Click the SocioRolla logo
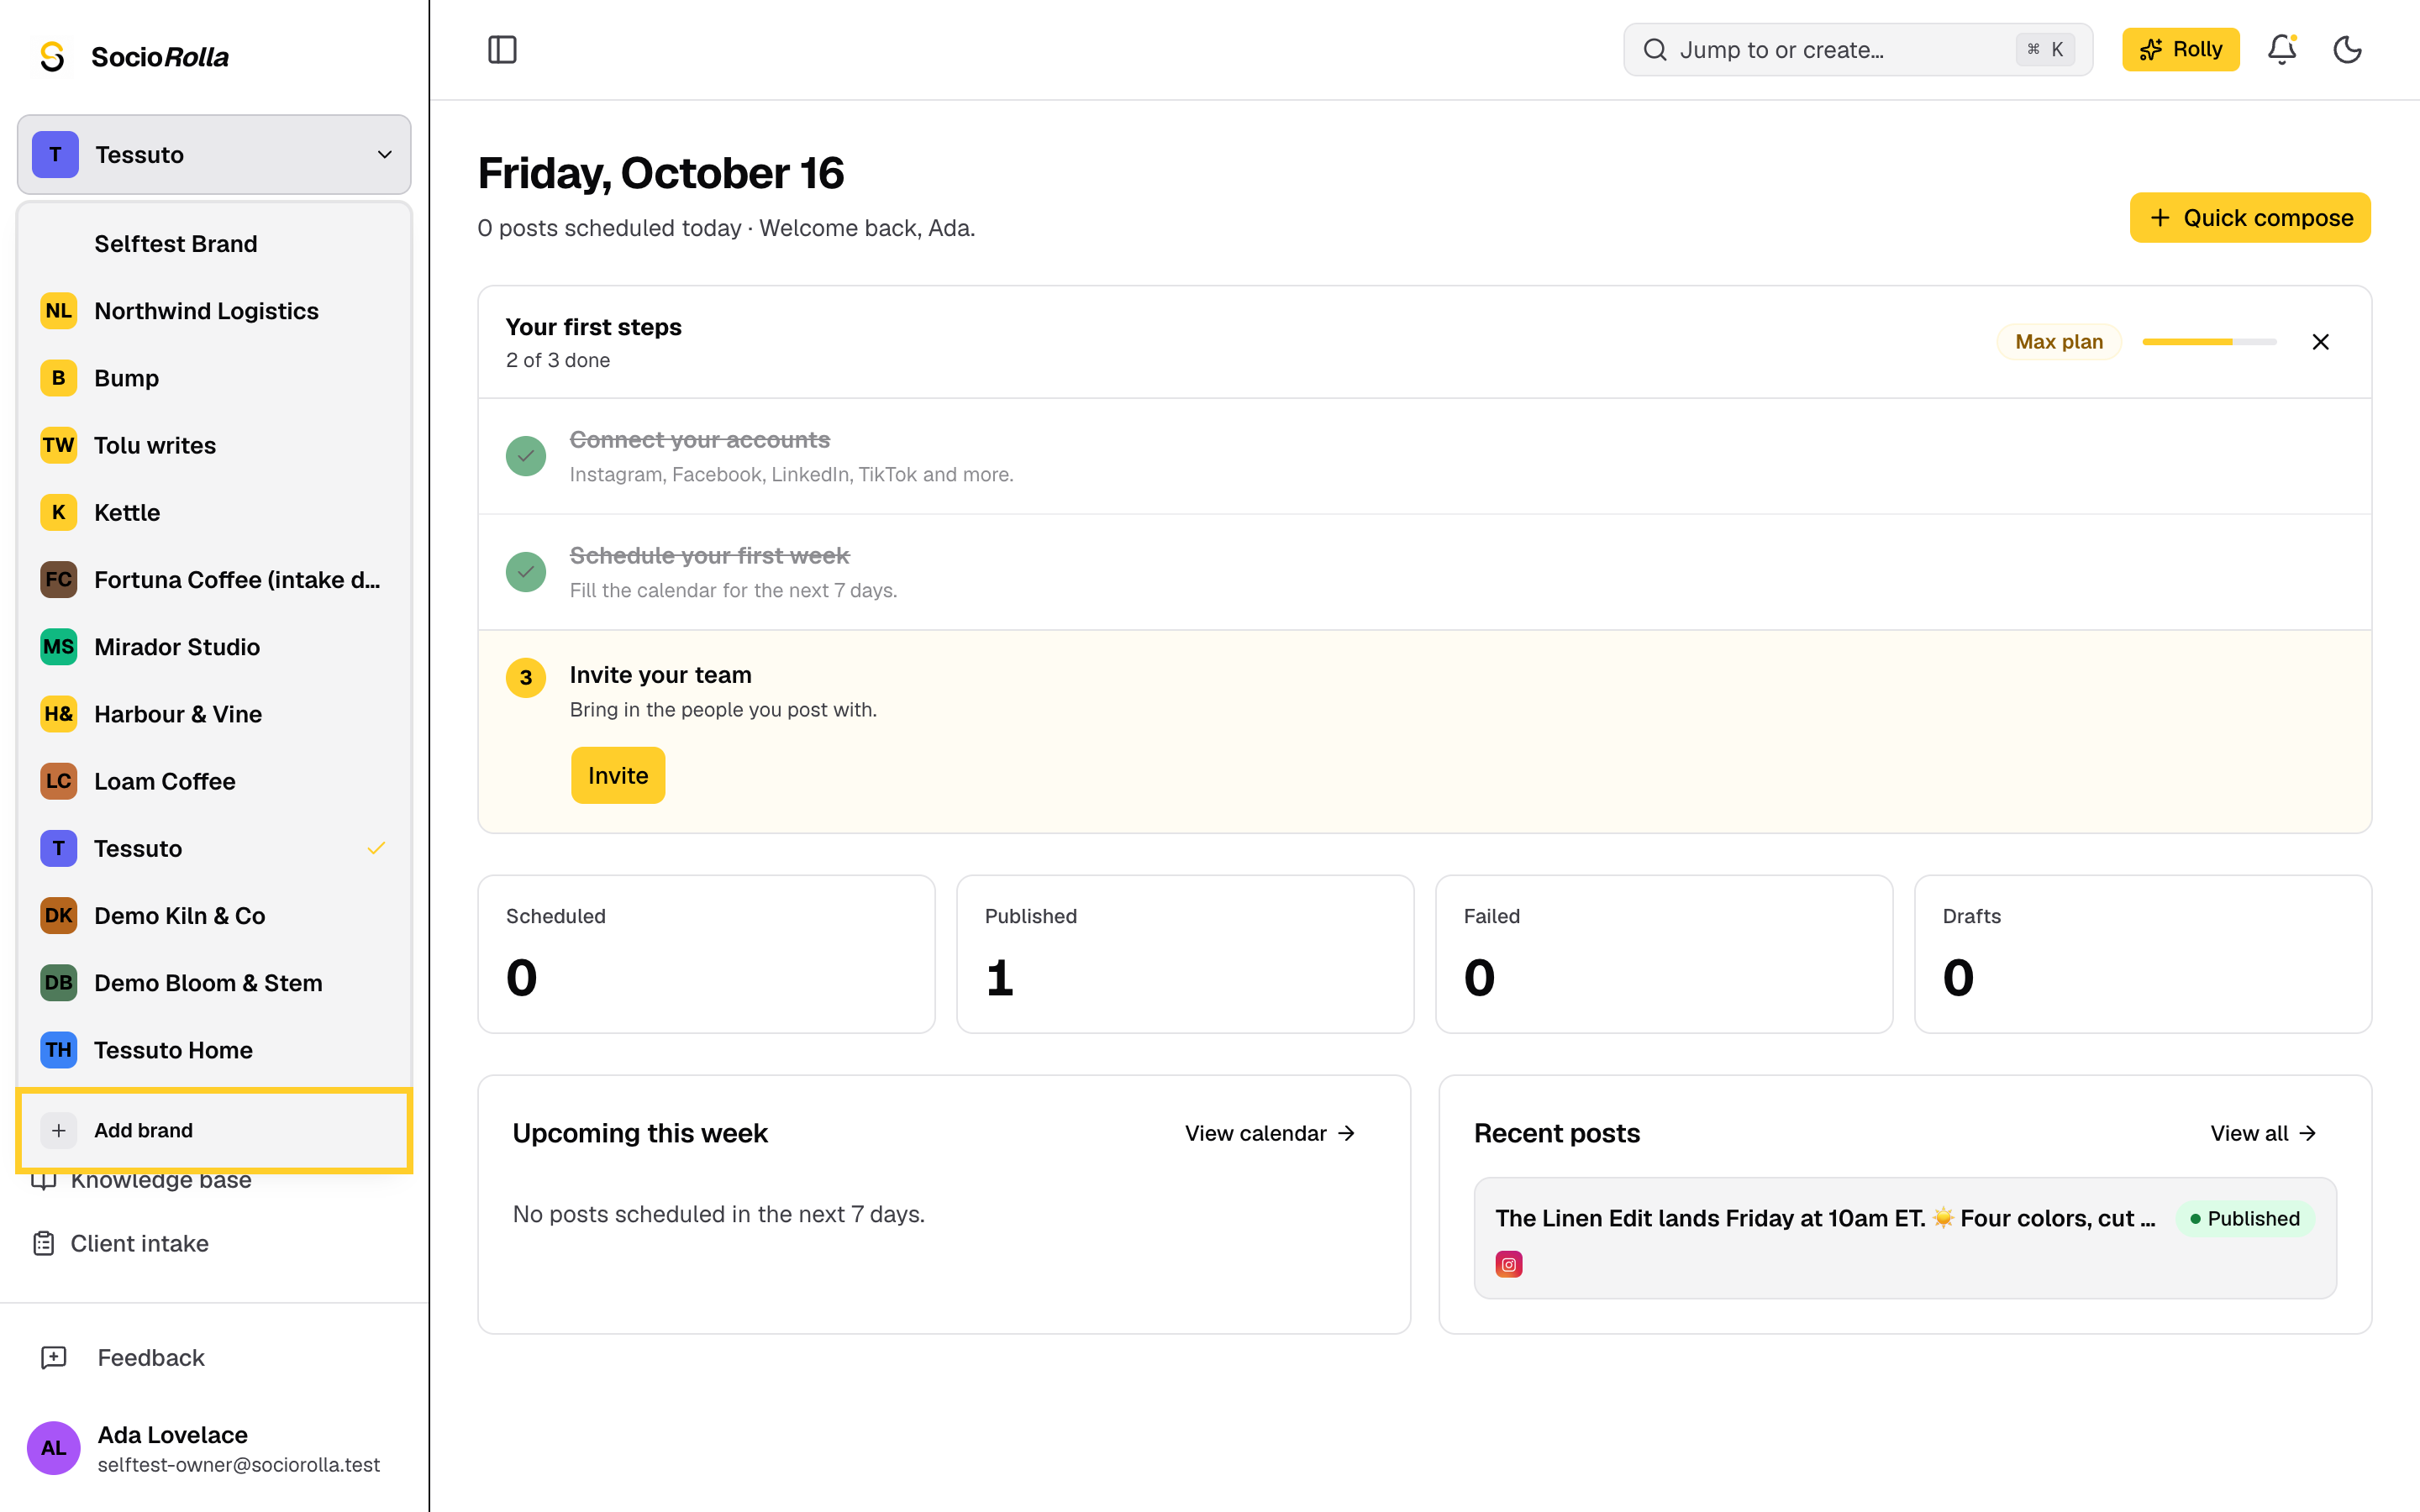The image size is (2420, 1512). (x=134, y=57)
